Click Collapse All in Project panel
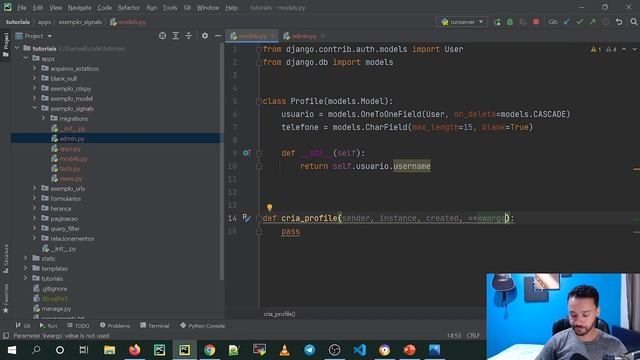Image resolution: width=640 pixels, height=360 pixels. point(189,36)
